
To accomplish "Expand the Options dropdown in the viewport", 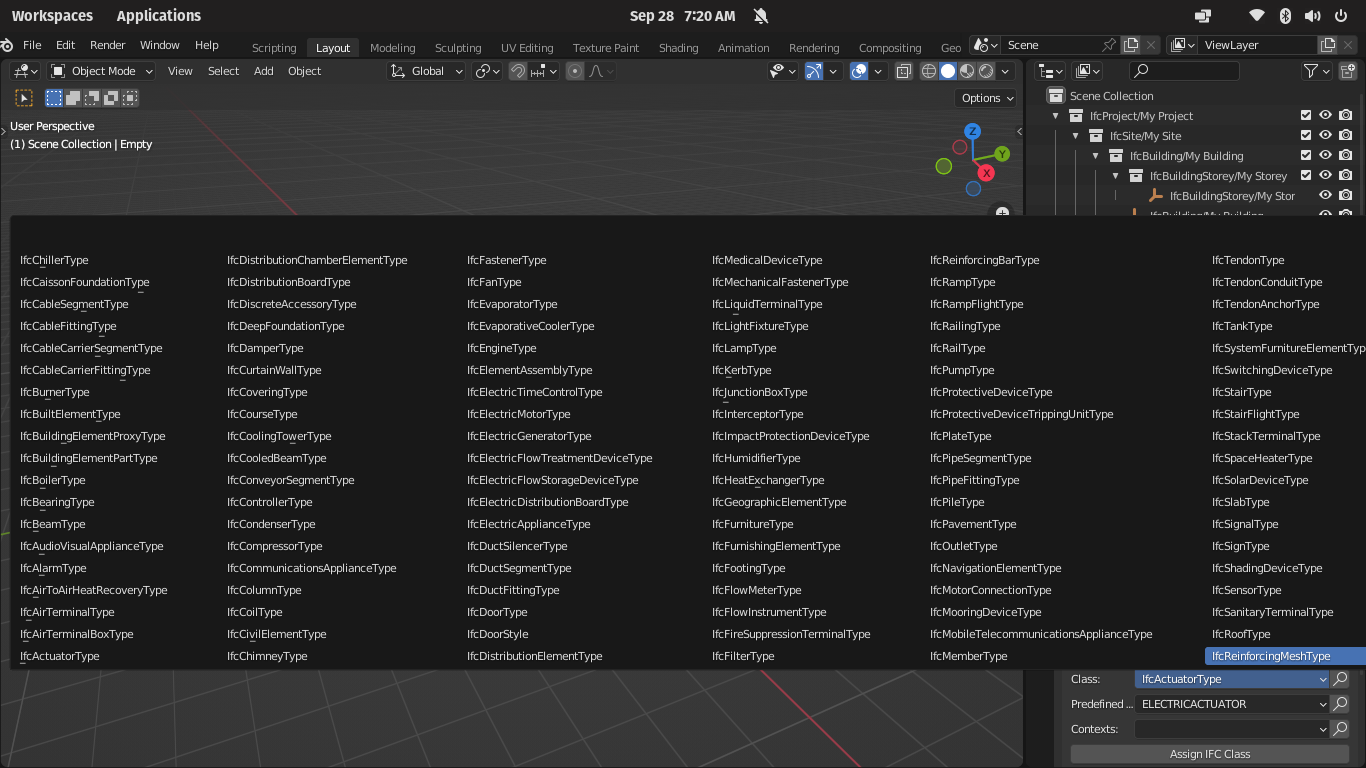I will 985,98.
